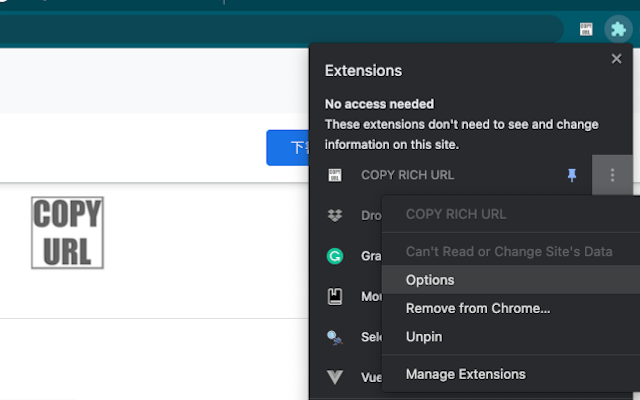Click the bookmark-shaped extension icon
The height and width of the screenshot is (400, 640).
click(x=335, y=297)
